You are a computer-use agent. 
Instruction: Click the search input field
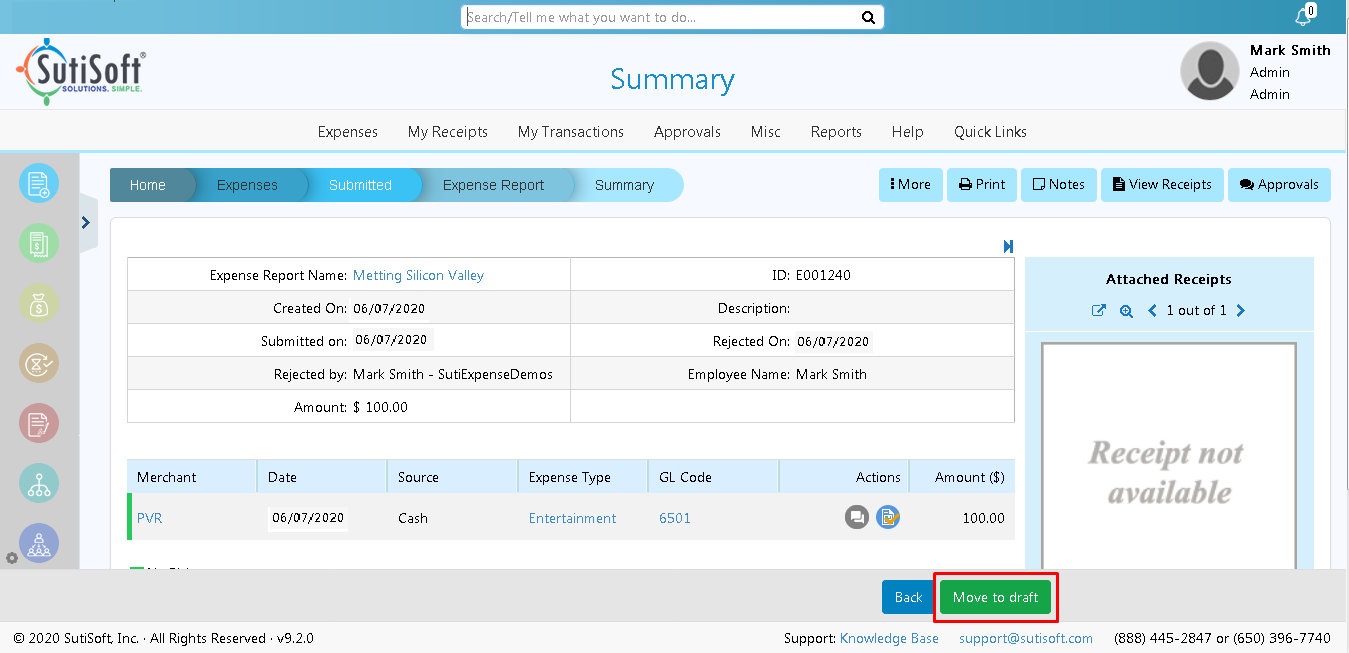[x=662, y=17]
